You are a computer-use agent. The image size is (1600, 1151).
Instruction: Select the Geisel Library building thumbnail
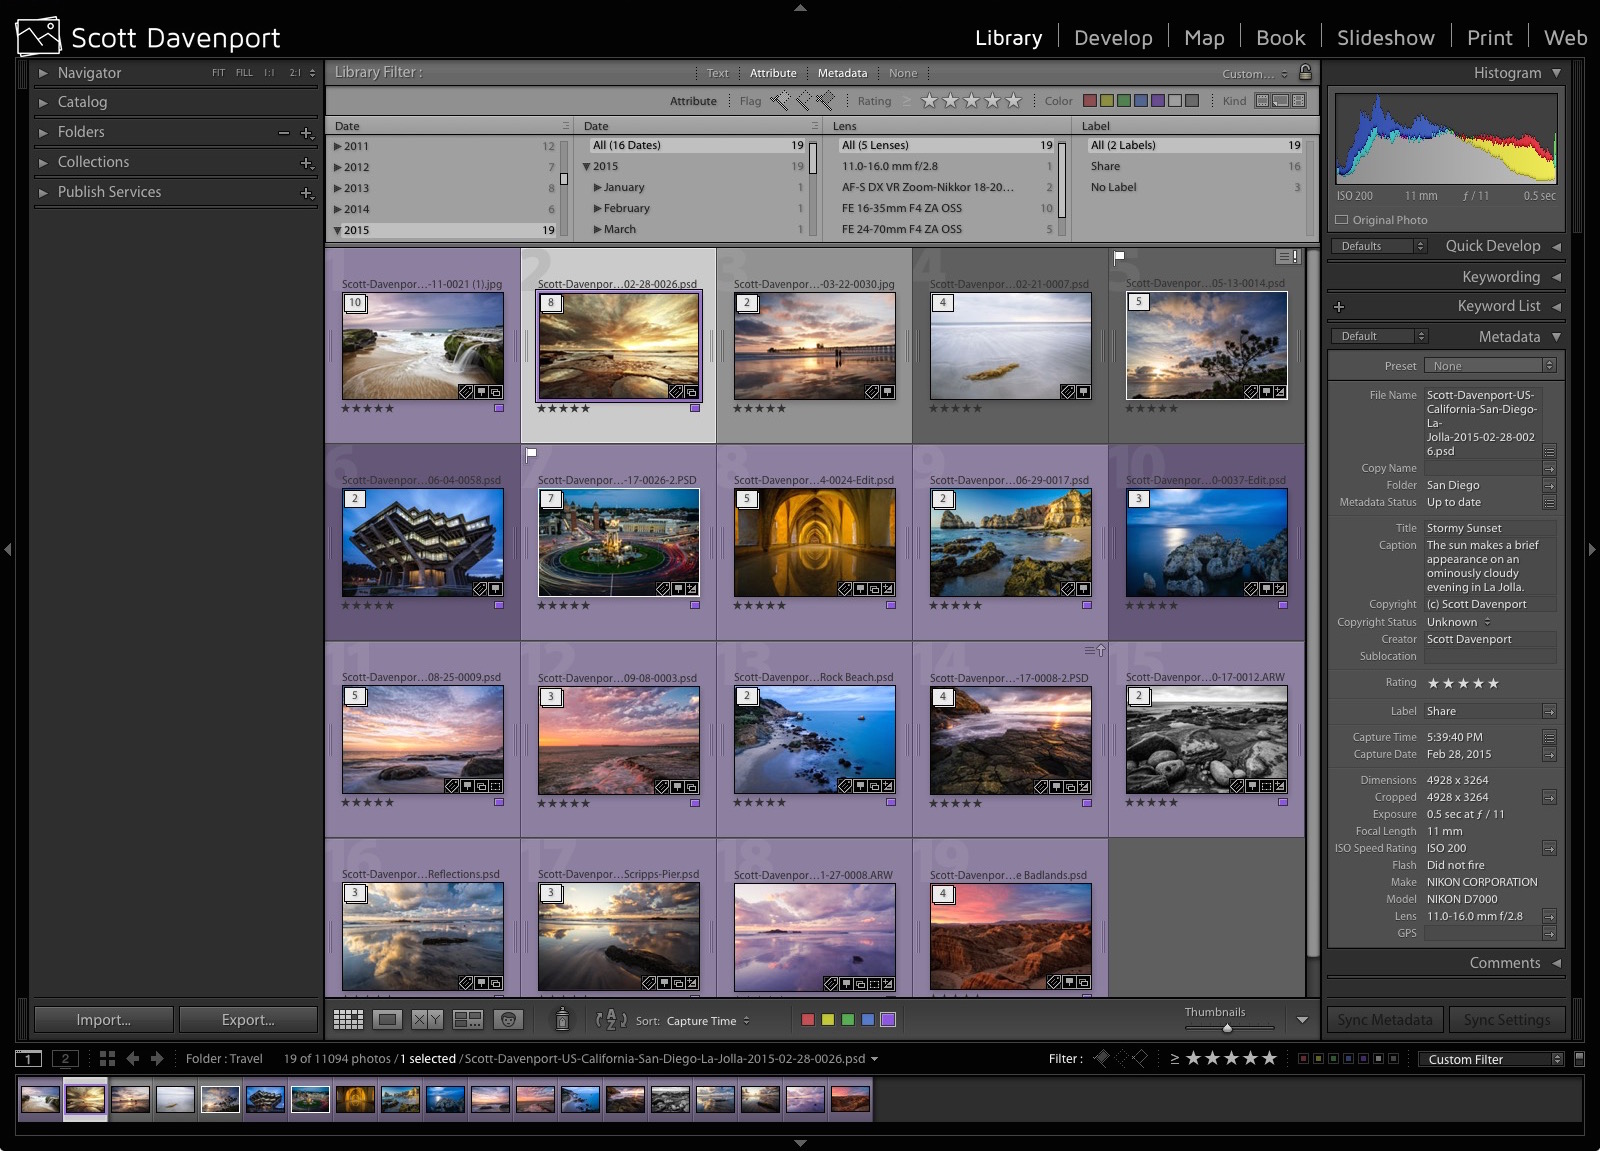coord(423,543)
